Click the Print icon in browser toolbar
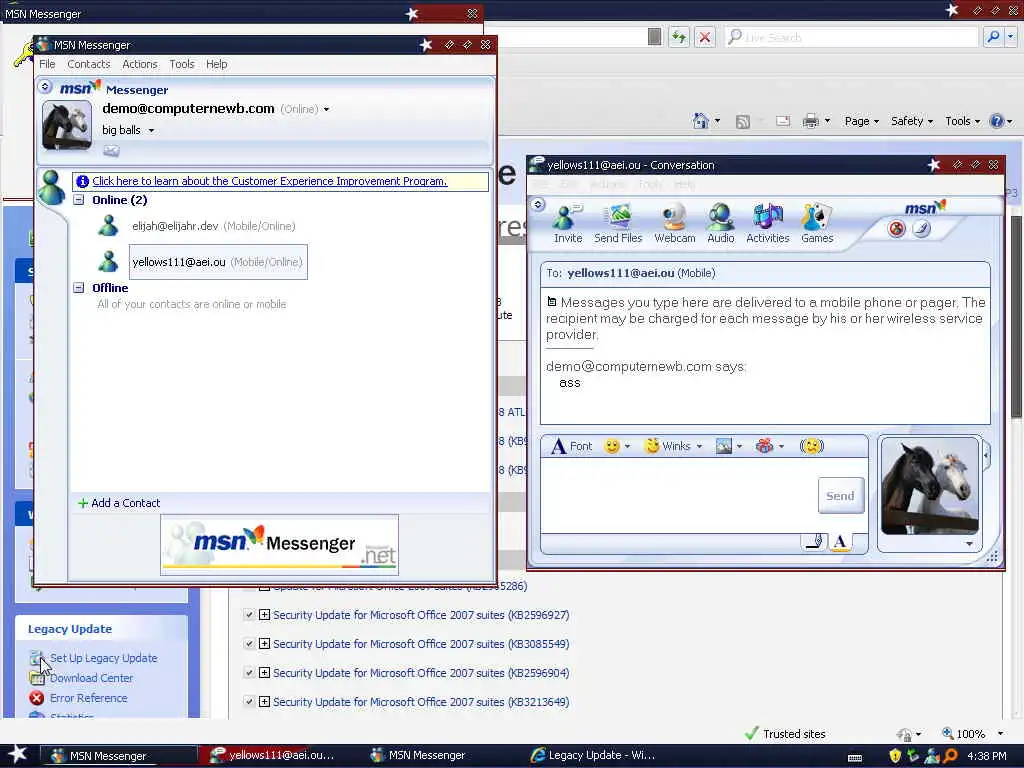The image size is (1024, 768). click(x=810, y=121)
